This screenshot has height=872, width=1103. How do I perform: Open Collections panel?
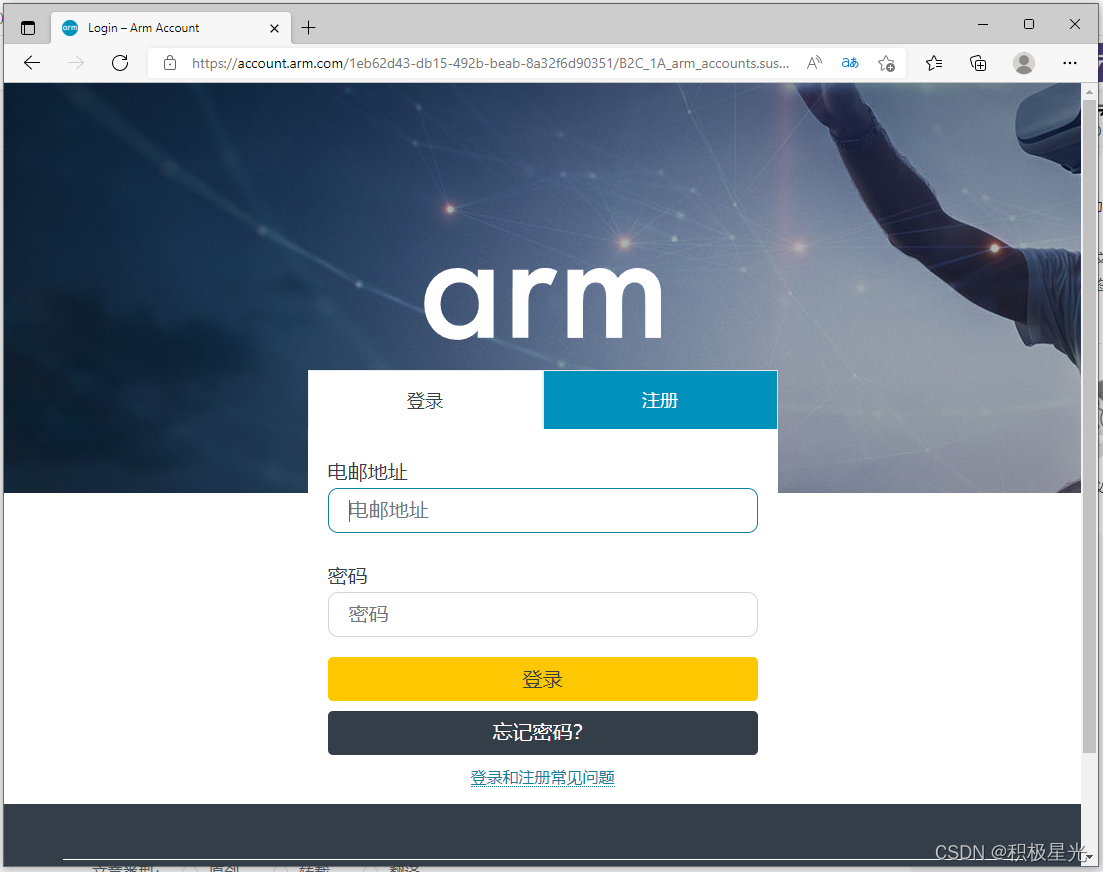[978, 63]
